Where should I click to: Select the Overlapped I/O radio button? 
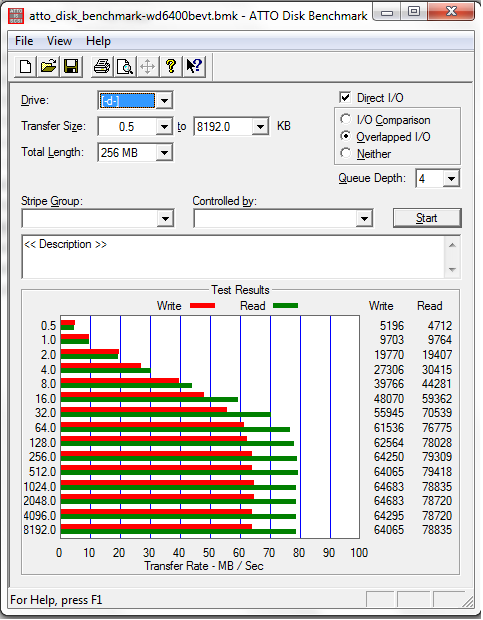[345, 136]
